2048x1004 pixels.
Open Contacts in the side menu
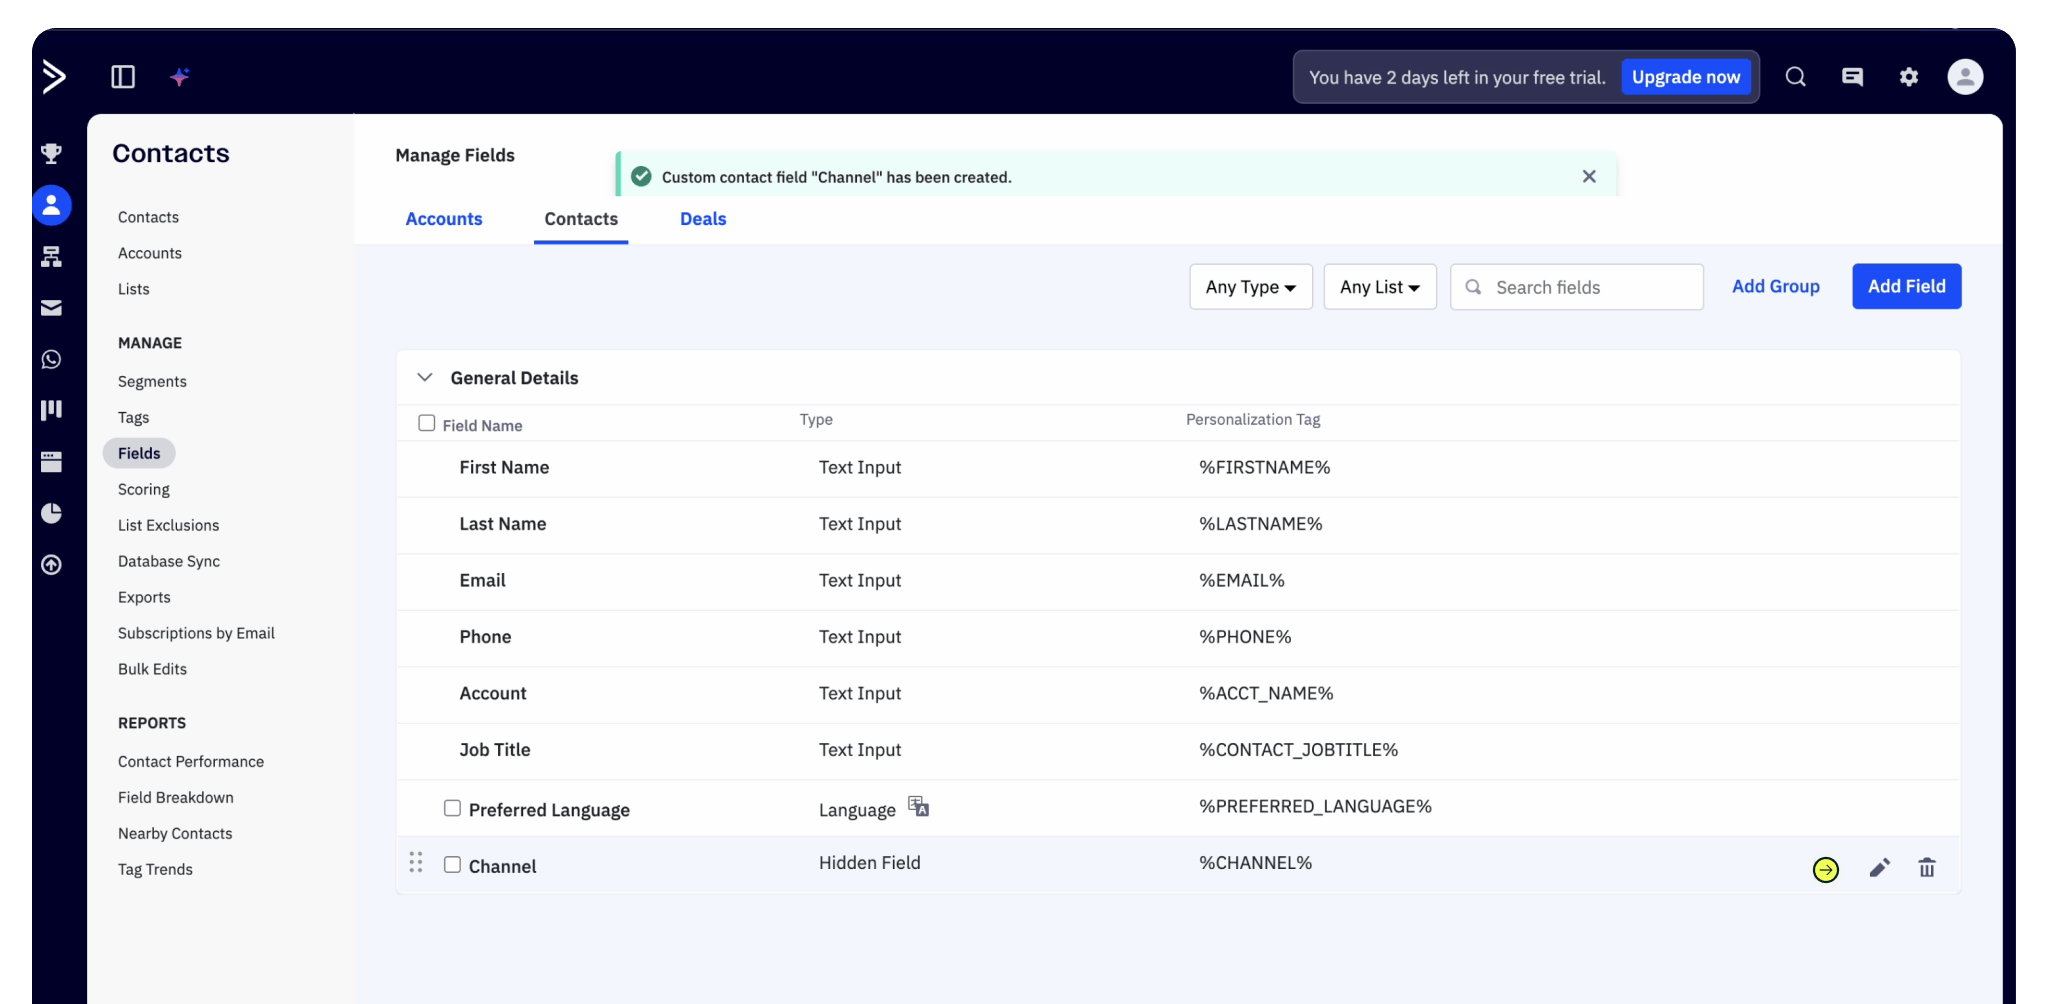tap(148, 217)
